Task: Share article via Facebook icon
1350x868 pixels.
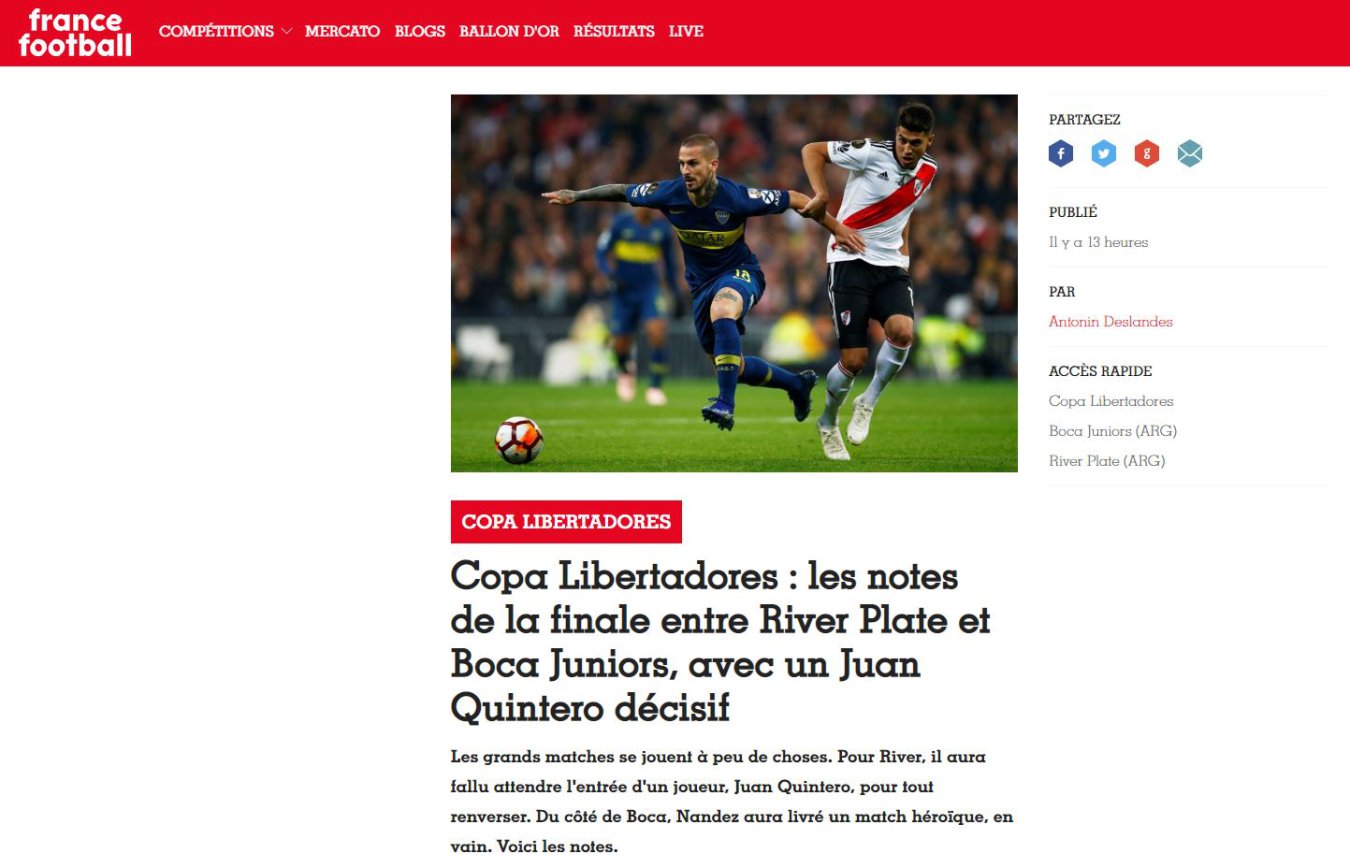Action: point(1061,154)
